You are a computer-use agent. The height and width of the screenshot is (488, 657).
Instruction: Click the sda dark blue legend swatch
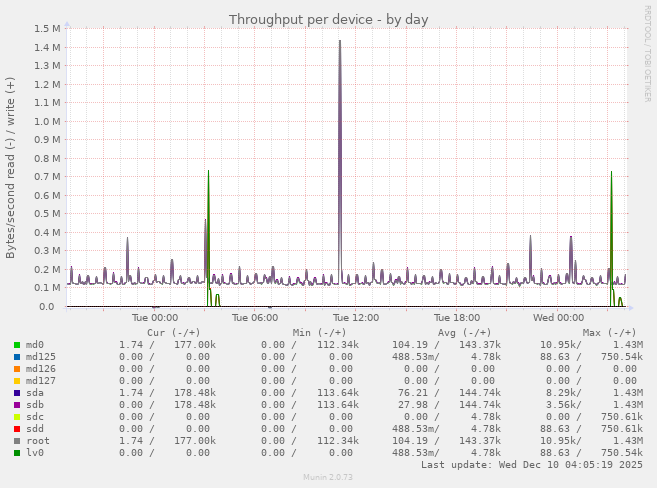17,393
